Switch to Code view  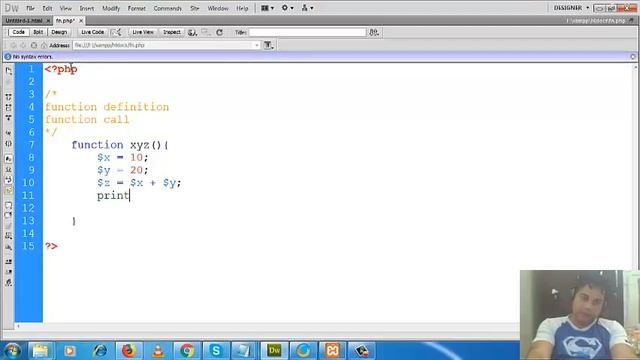coord(18,32)
